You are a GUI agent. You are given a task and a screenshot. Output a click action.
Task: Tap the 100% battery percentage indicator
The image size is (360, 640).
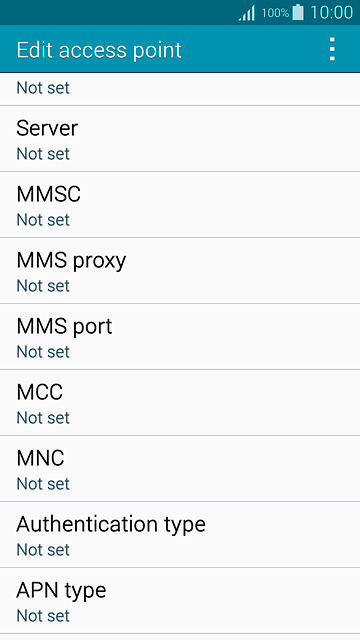[275, 13]
